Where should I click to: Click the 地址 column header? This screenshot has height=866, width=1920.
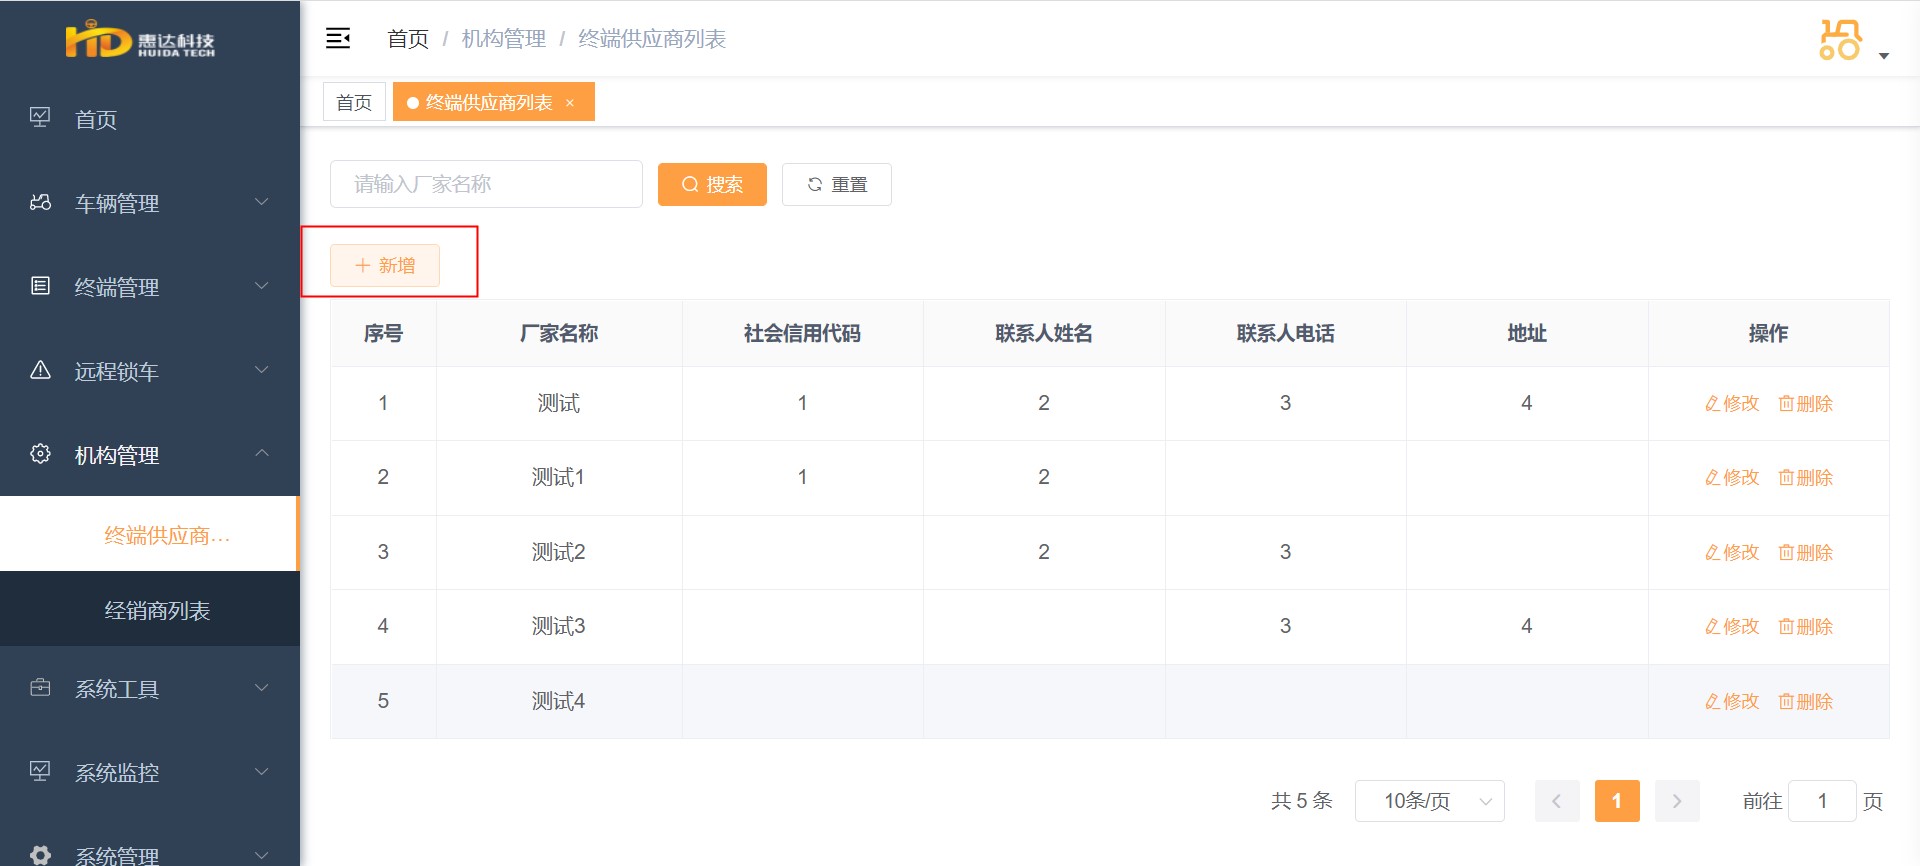1527,333
